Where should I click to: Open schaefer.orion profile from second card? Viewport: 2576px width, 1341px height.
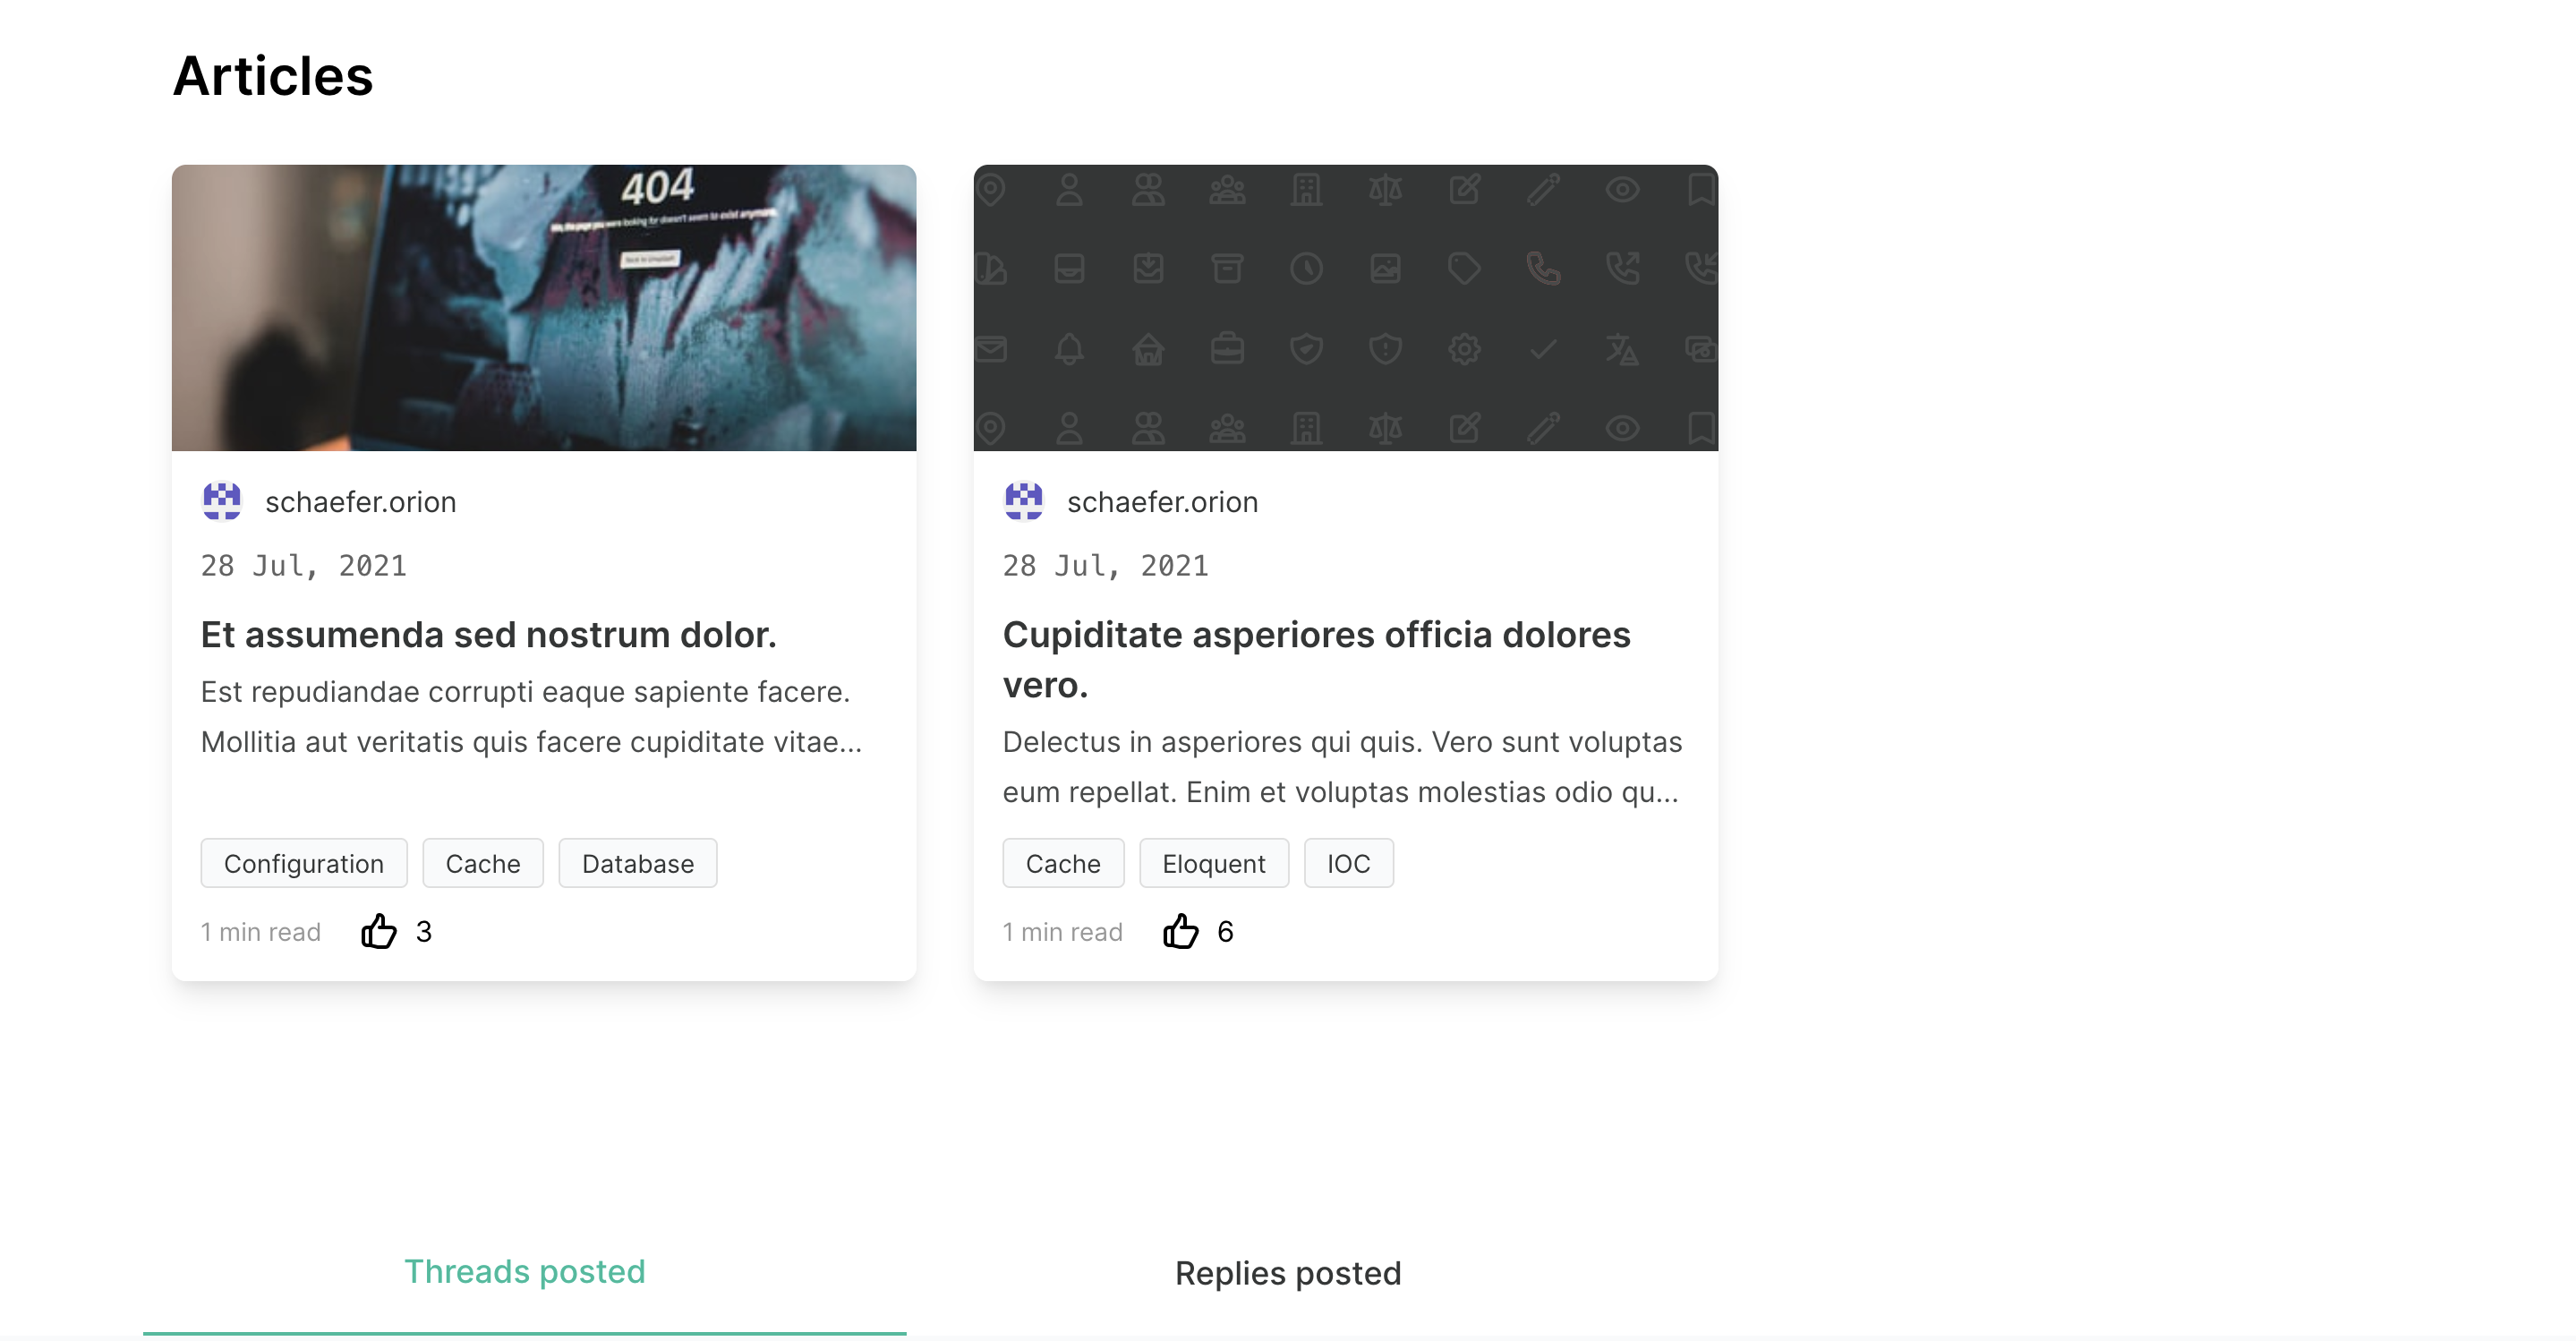coord(1162,502)
